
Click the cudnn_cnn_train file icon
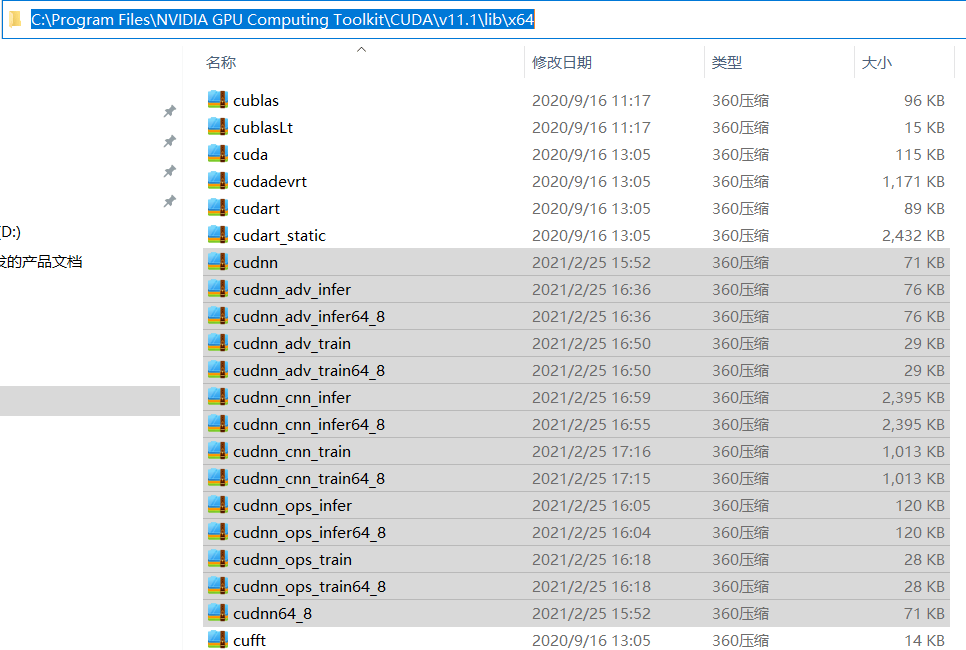(x=218, y=451)
